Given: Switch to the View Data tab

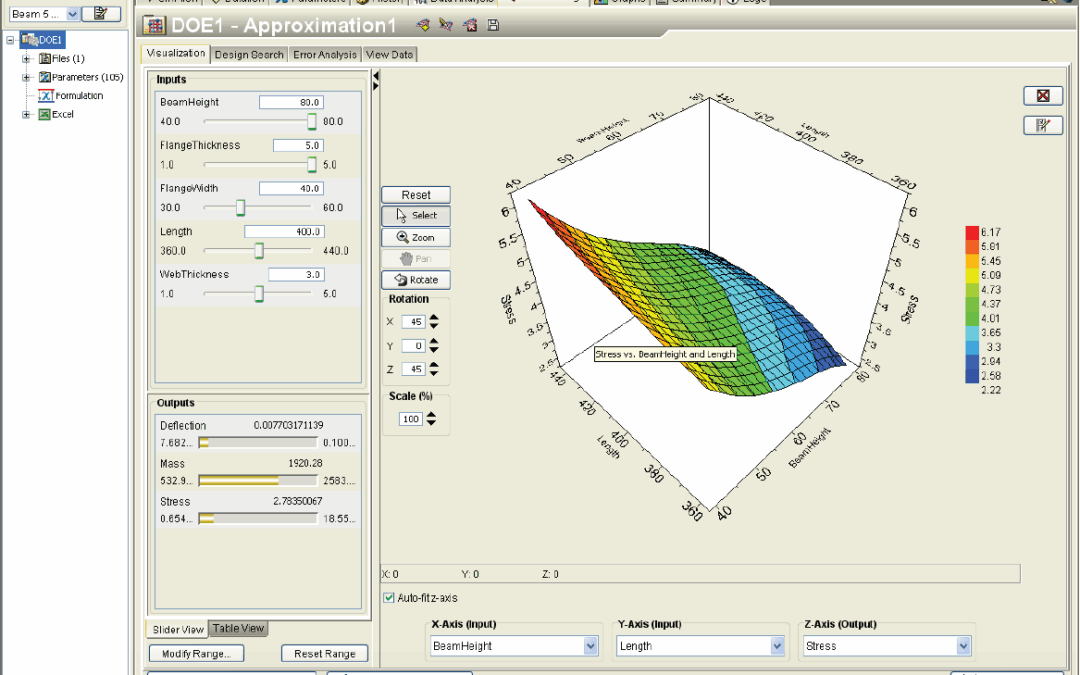Looking at the screenshot, I should [390, 54].
